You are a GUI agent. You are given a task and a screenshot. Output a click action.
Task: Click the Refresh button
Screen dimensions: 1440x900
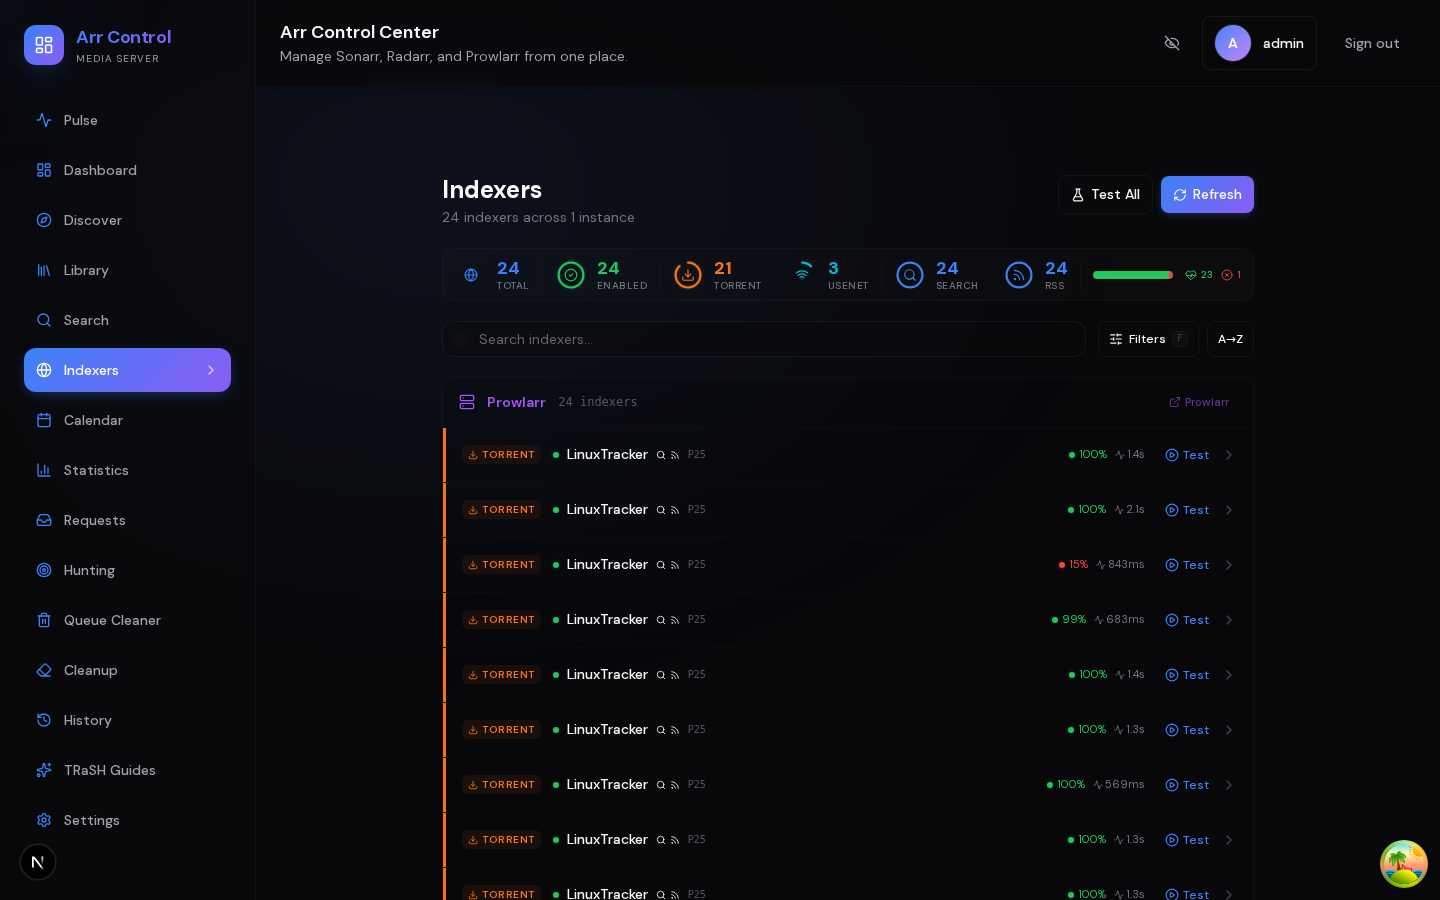(1207, 195)
